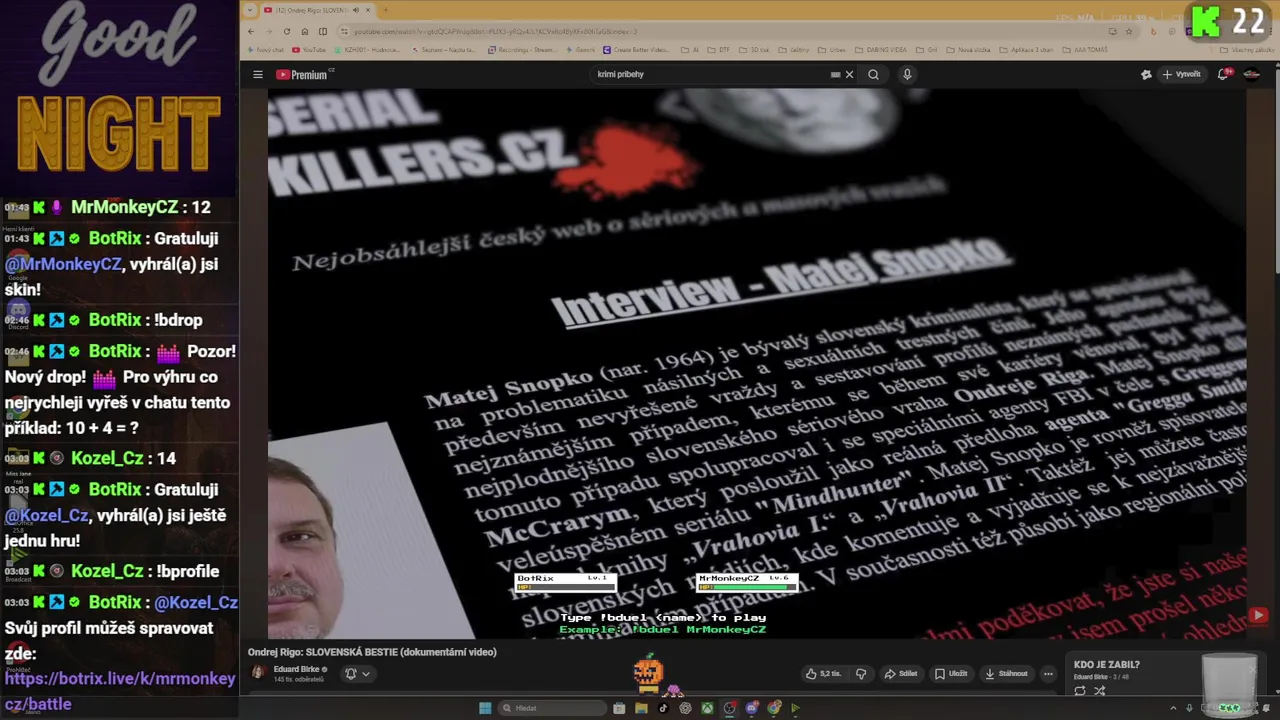1280x720 pixels.
Task: Share the video via Sdílet
Action: (901, 674)
